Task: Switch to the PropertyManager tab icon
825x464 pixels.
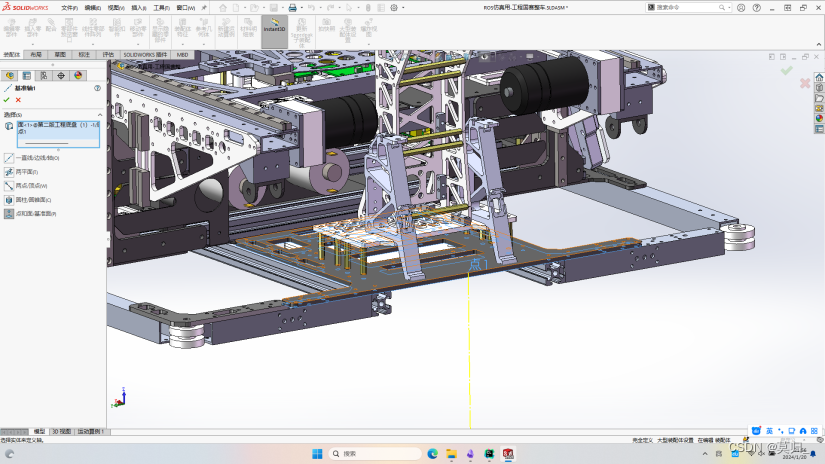Action: (x=27, y=76)
